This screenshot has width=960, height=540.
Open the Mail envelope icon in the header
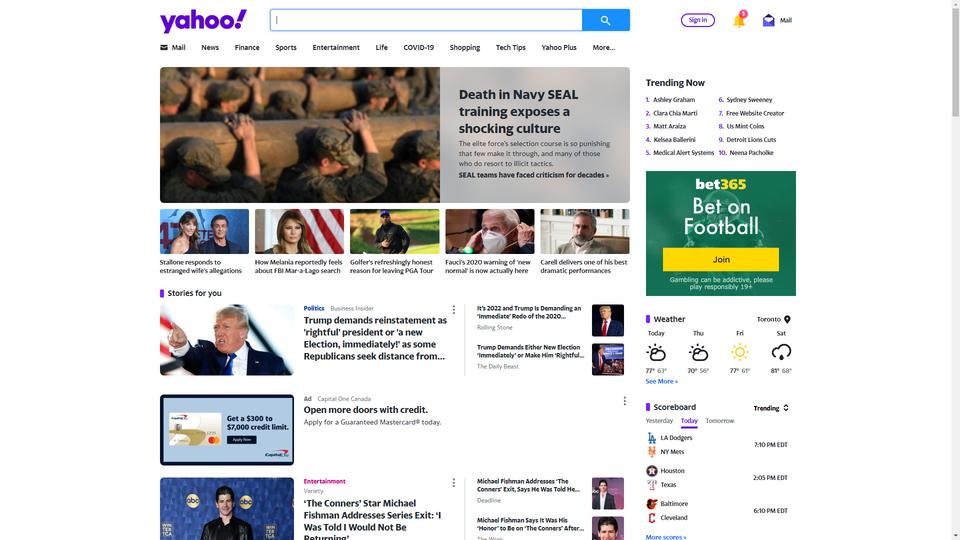coord(768,20)
